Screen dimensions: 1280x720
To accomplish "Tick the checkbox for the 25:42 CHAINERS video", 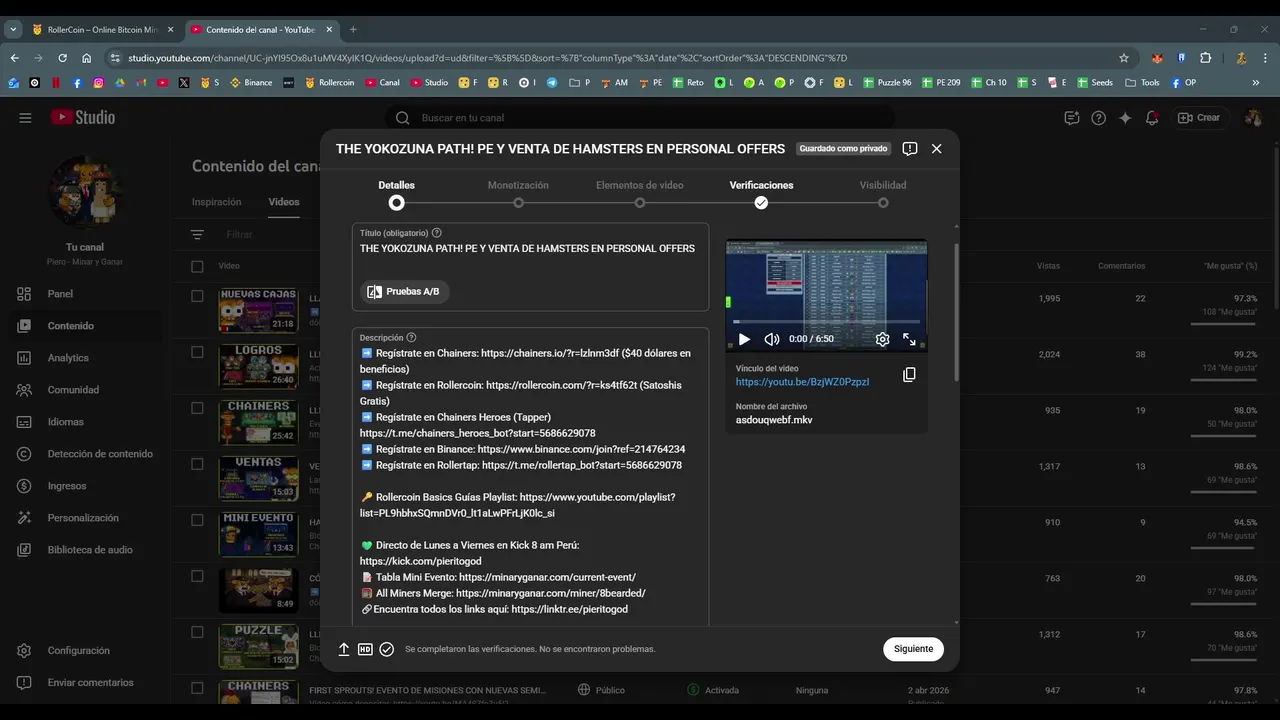I will click(x=197, y=408).
